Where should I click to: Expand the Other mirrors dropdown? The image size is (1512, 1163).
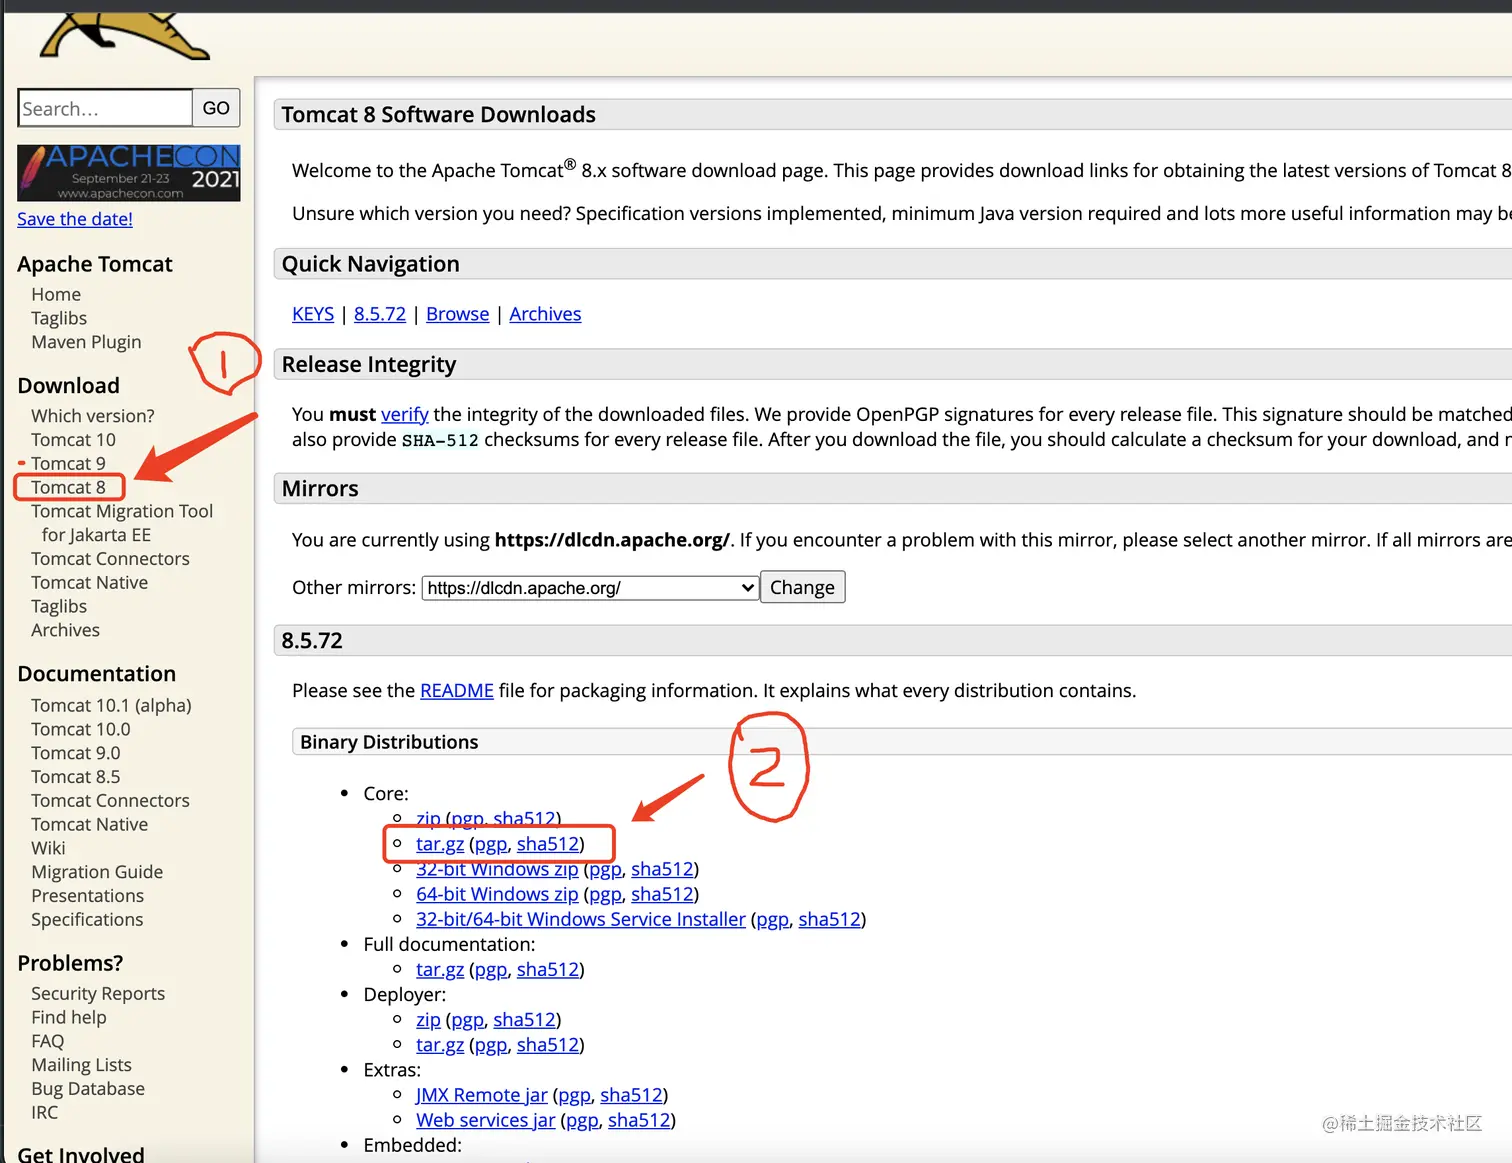(x=590, y=588)
